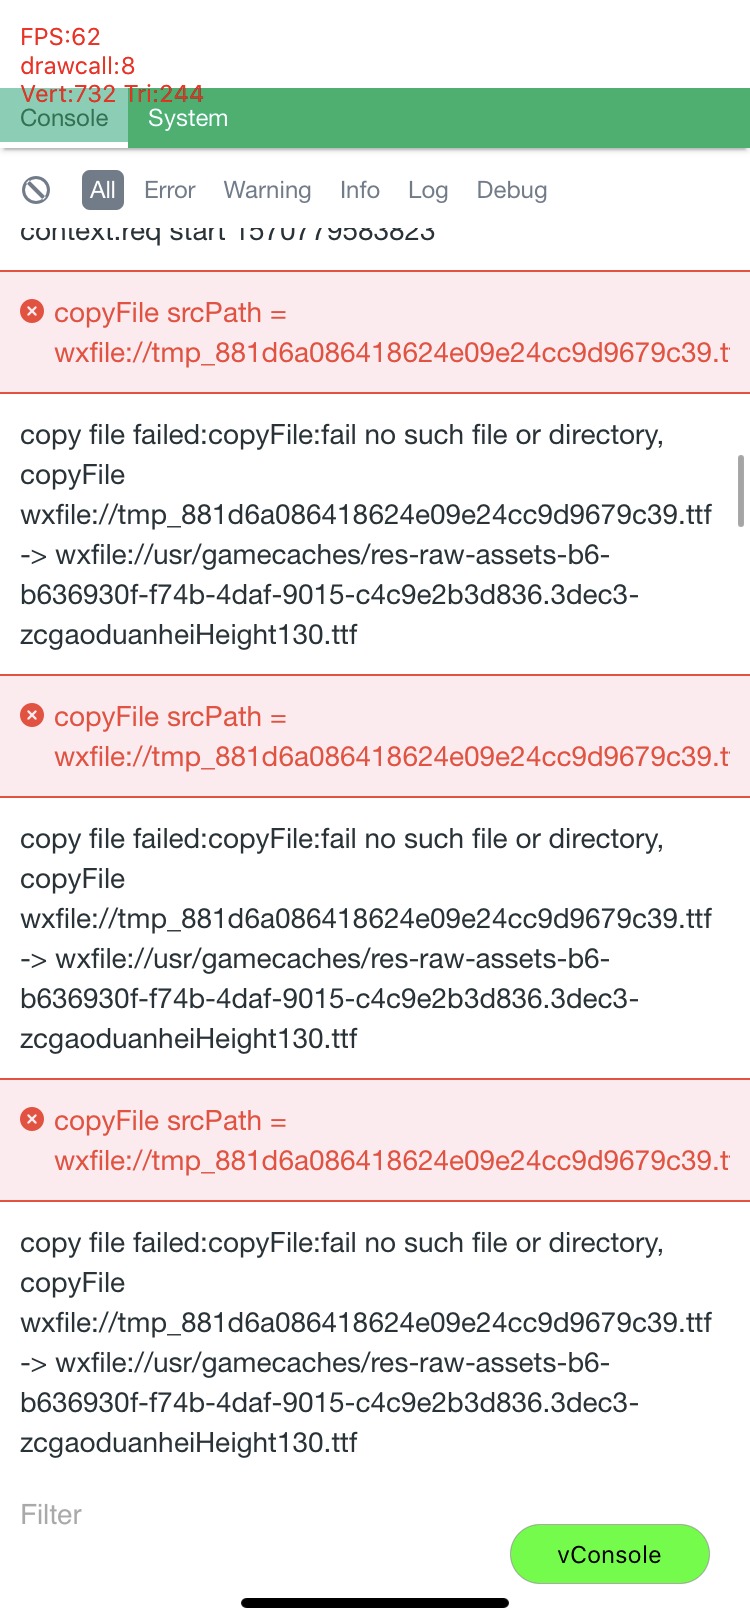Select the first "copy file failed" log message
The image size is (750, 1624).
point(366,534)
